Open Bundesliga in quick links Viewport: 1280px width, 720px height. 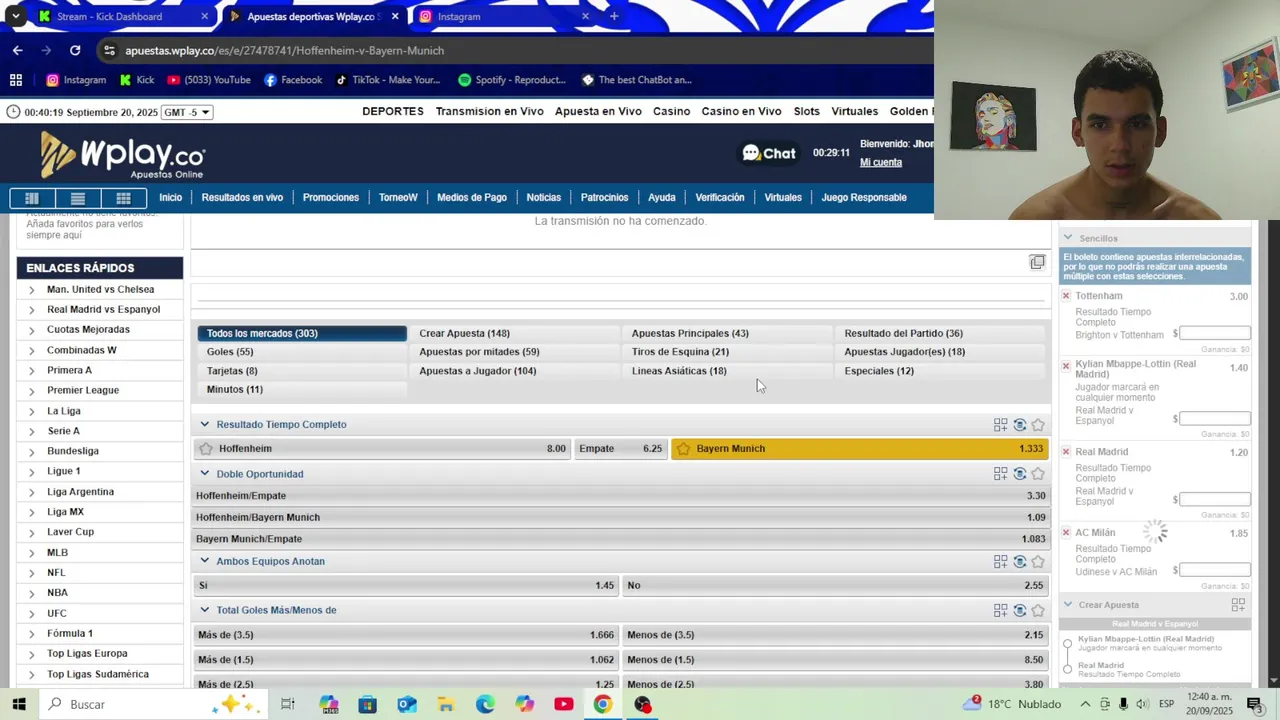[73, 451]
